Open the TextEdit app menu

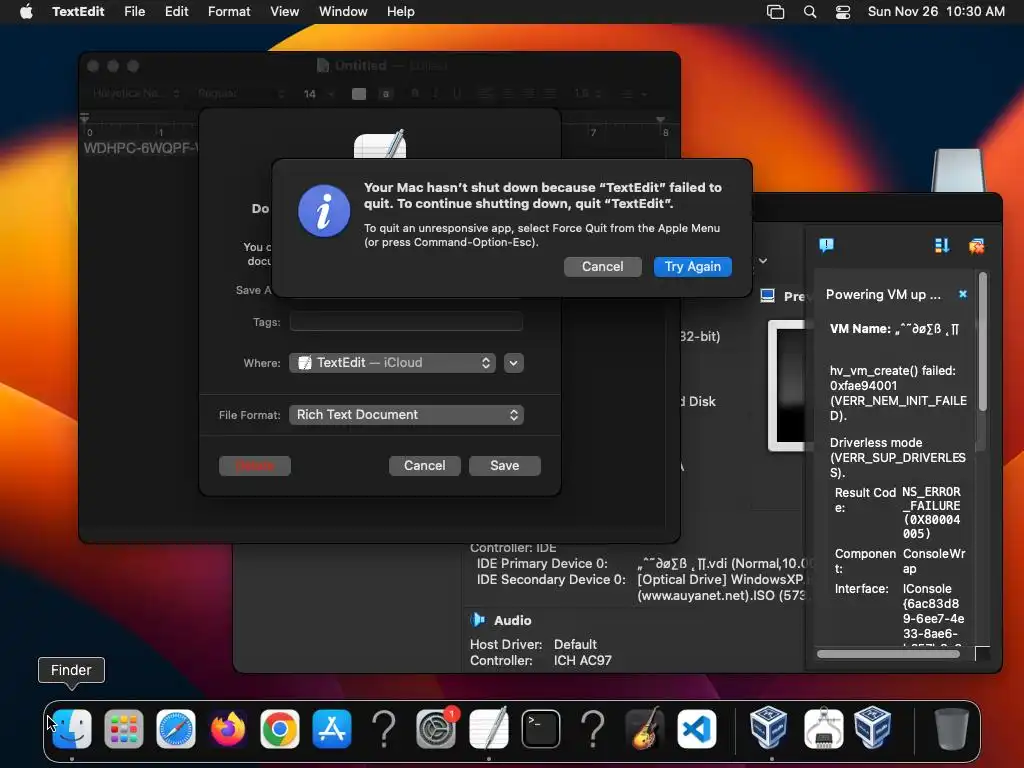coord(78,12)
